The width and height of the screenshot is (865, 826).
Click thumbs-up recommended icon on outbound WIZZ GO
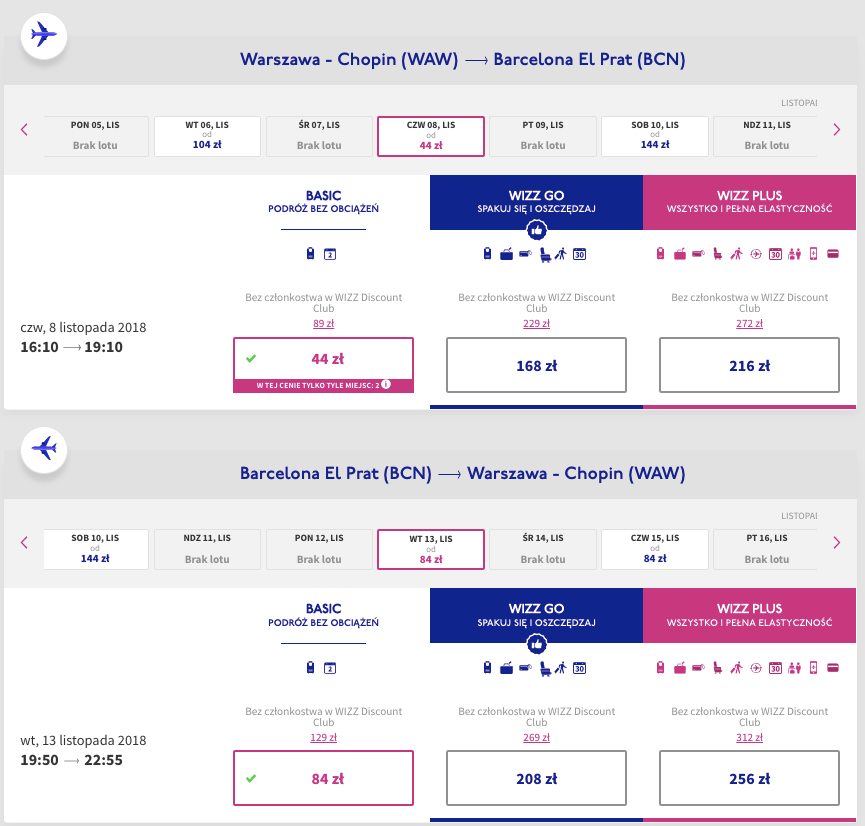point(536,230)
